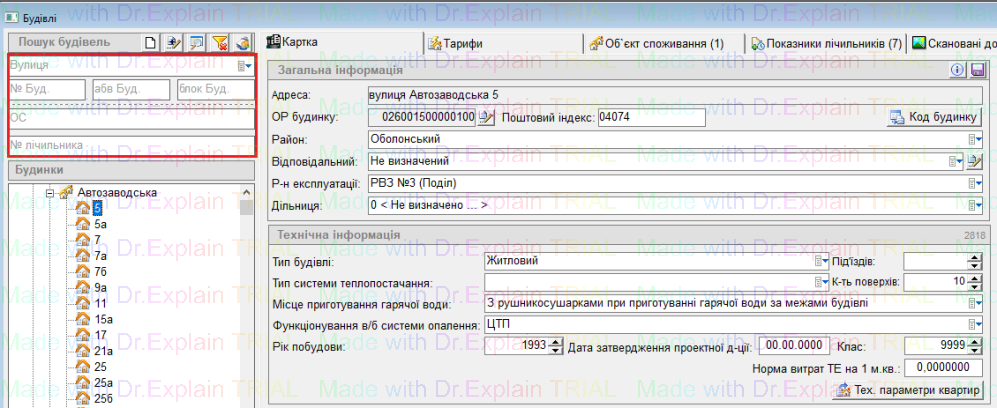
Task: Click the Поштовий індекс input field
Action: (x=651, y=118)
